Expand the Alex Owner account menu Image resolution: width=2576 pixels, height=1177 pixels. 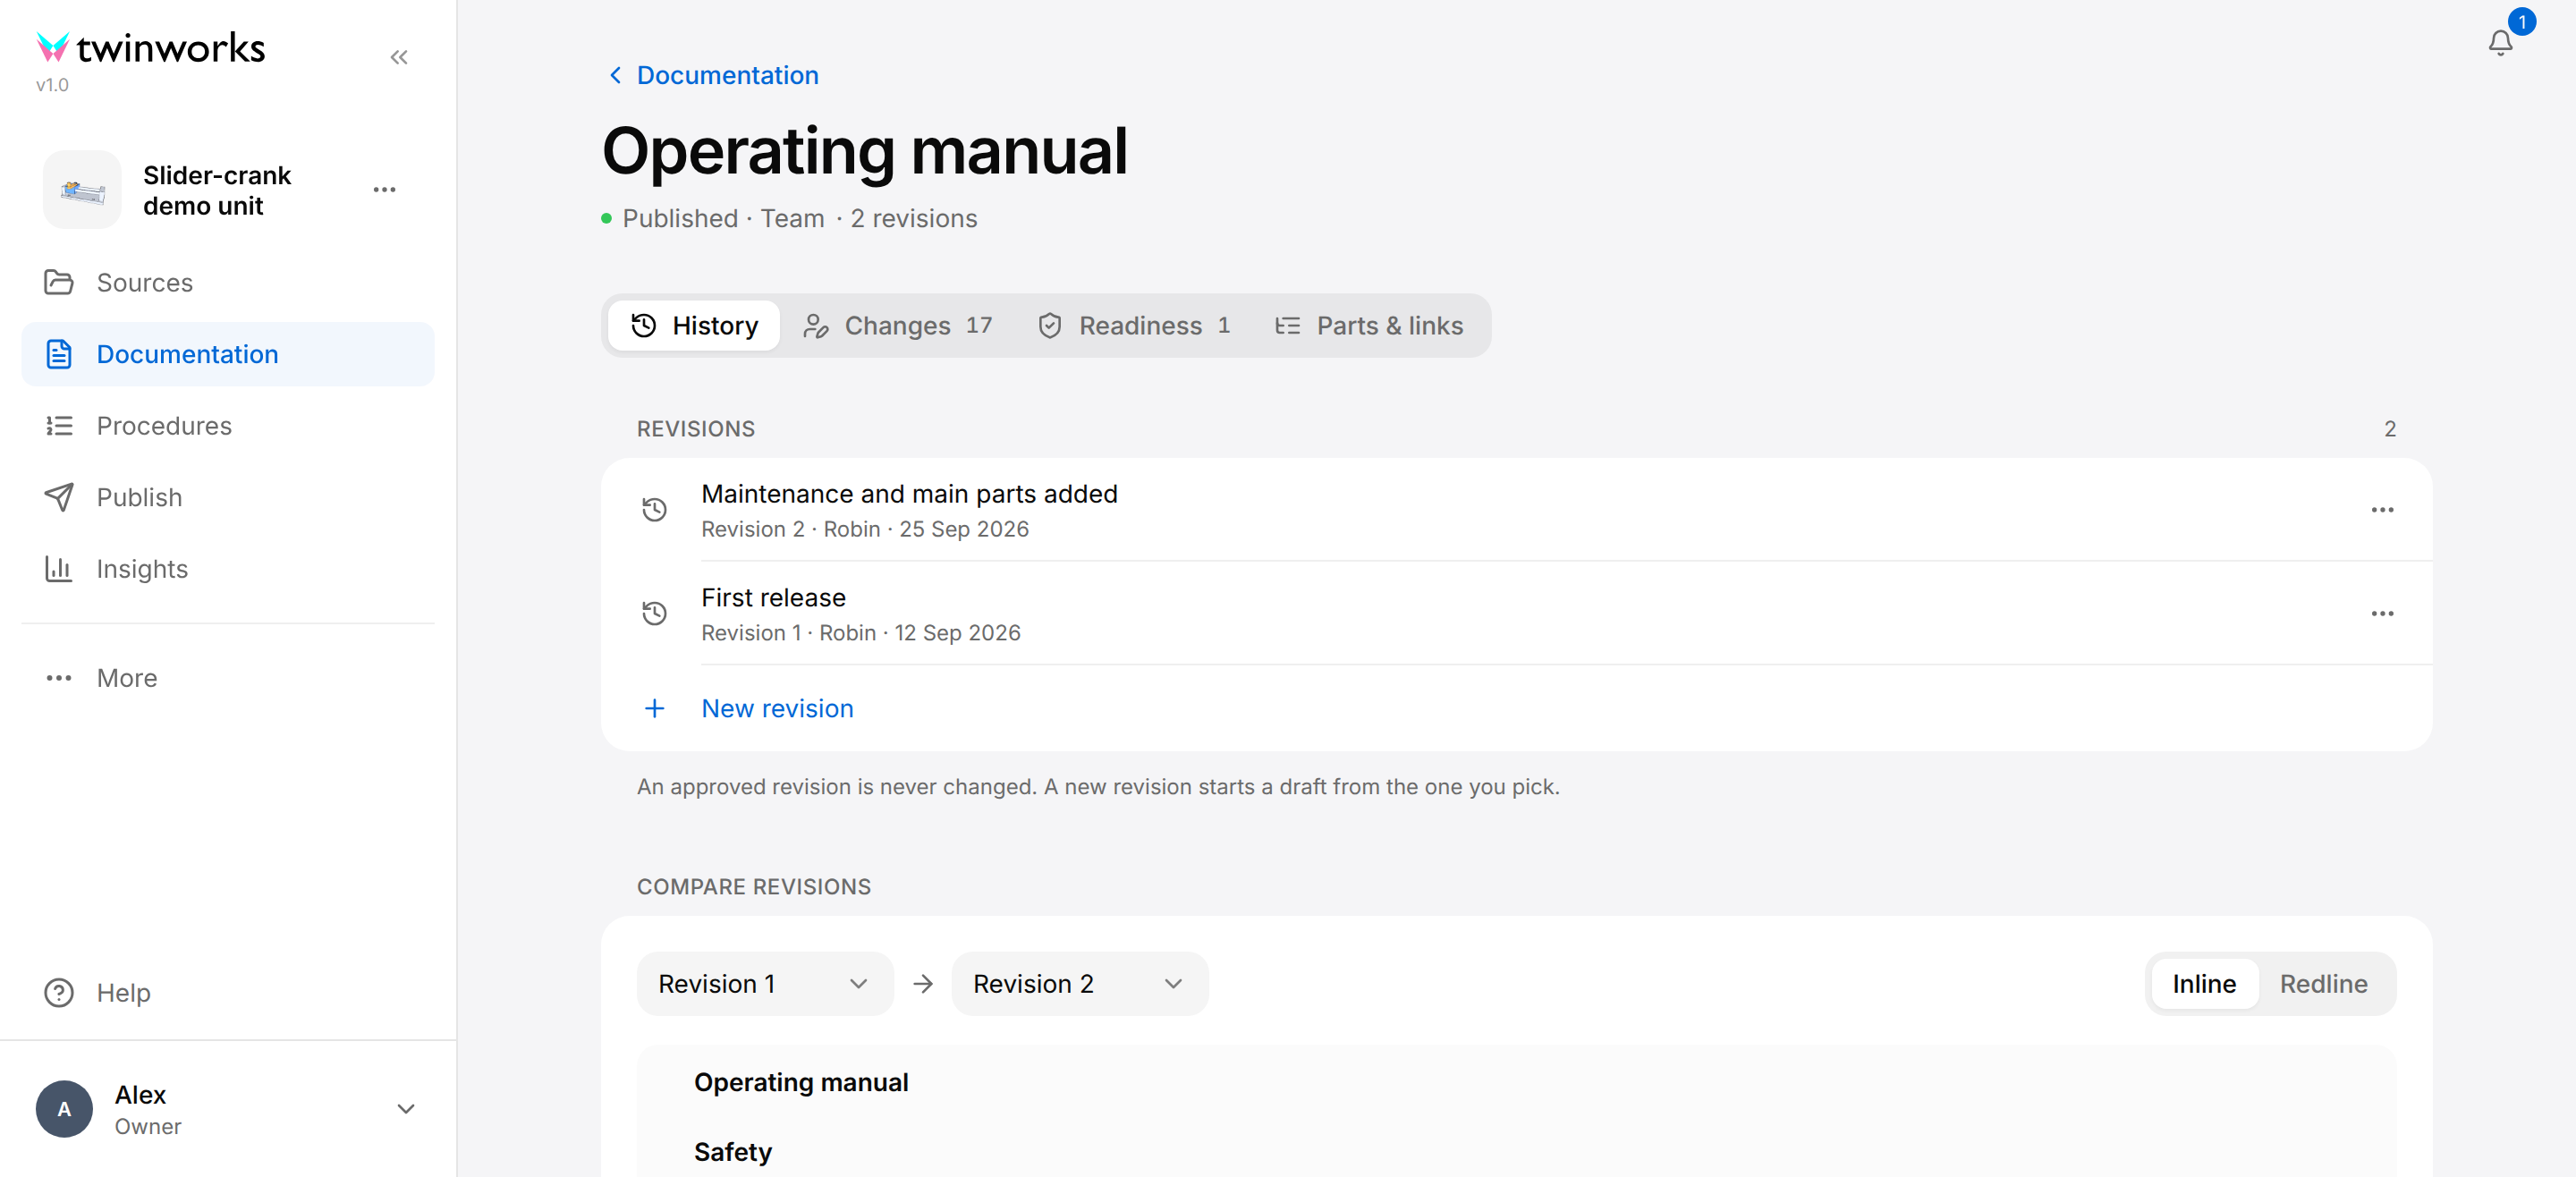click(228, 1109)
